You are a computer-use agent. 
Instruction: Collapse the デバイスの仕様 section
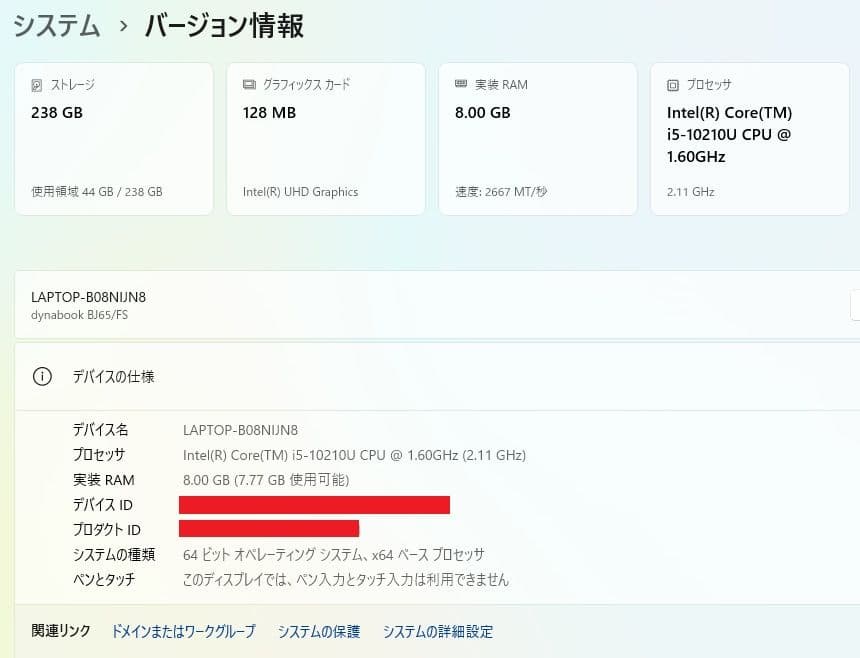coord(430,377)
